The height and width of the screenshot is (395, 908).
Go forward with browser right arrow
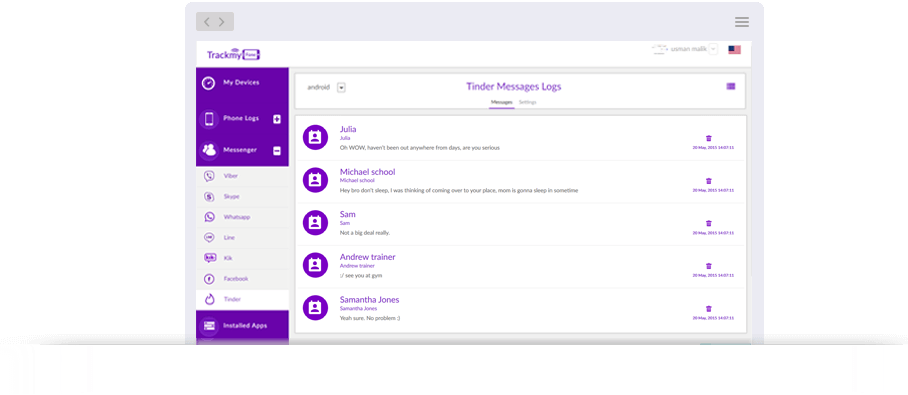click(222, 22)
